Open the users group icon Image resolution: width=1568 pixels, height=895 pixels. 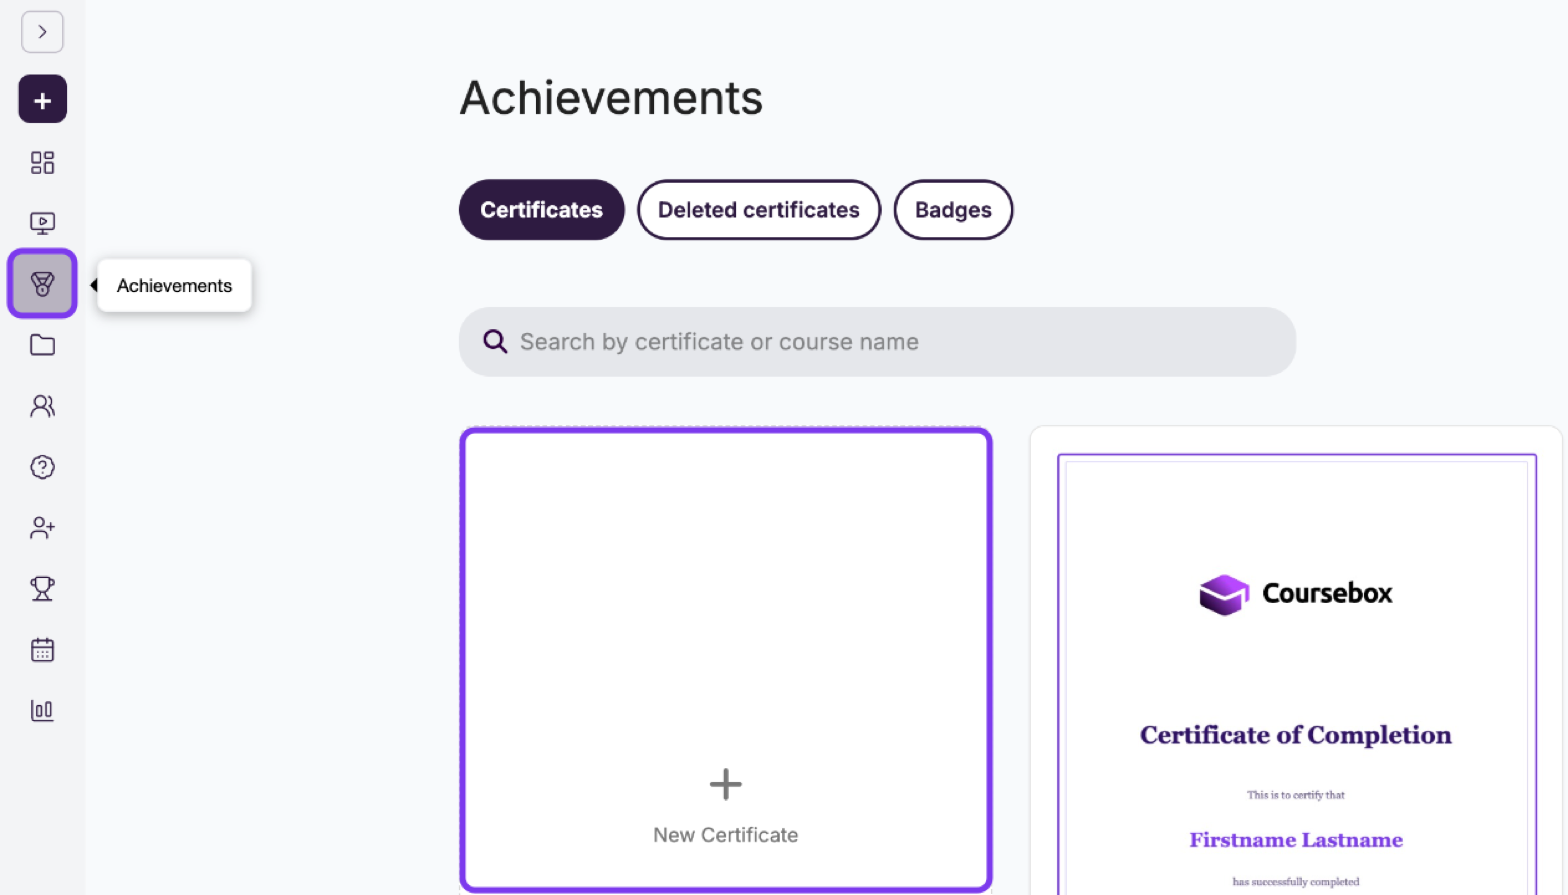[x=42, y=406]
